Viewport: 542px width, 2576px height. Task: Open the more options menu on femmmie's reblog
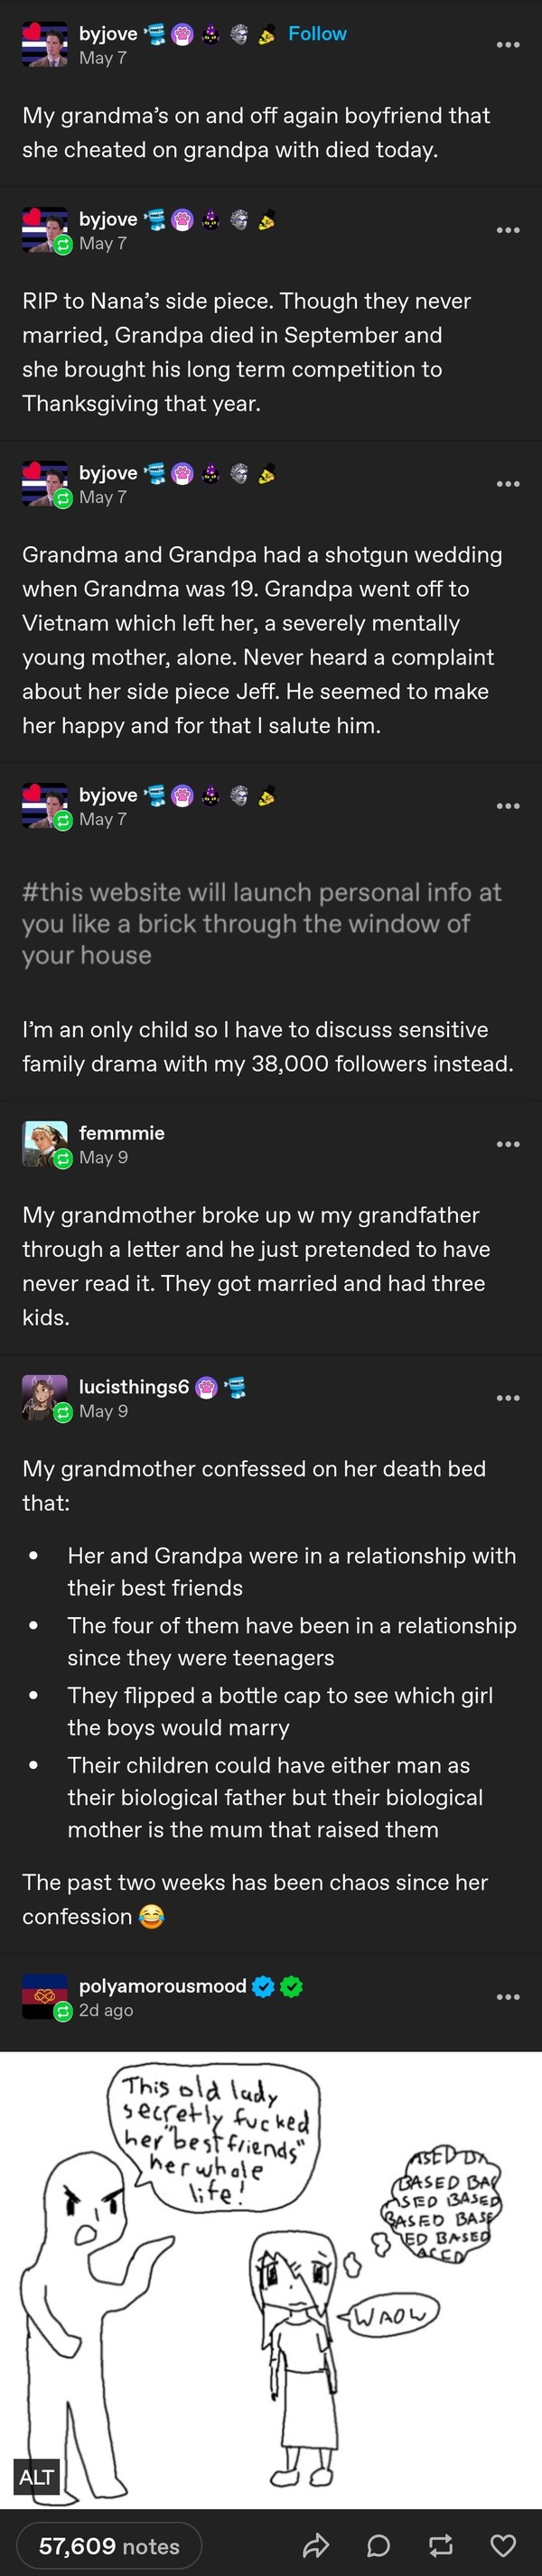click(x=508, y=1144)
